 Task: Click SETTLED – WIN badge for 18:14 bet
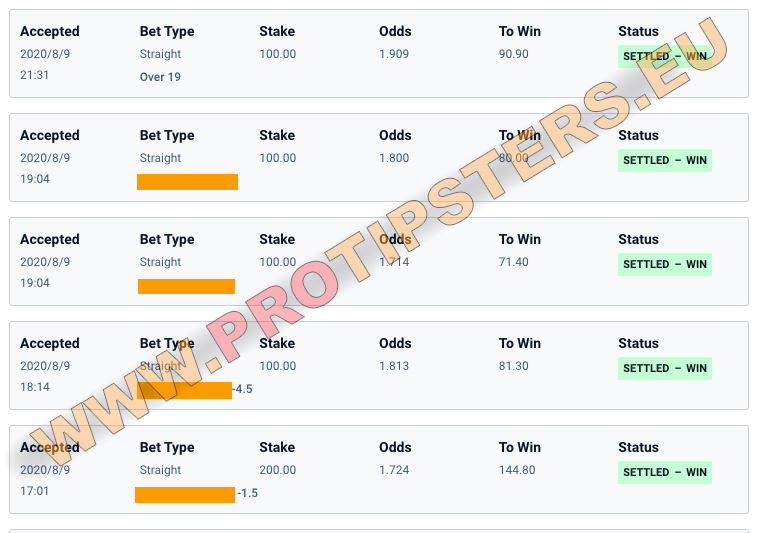tap(664, 368)
